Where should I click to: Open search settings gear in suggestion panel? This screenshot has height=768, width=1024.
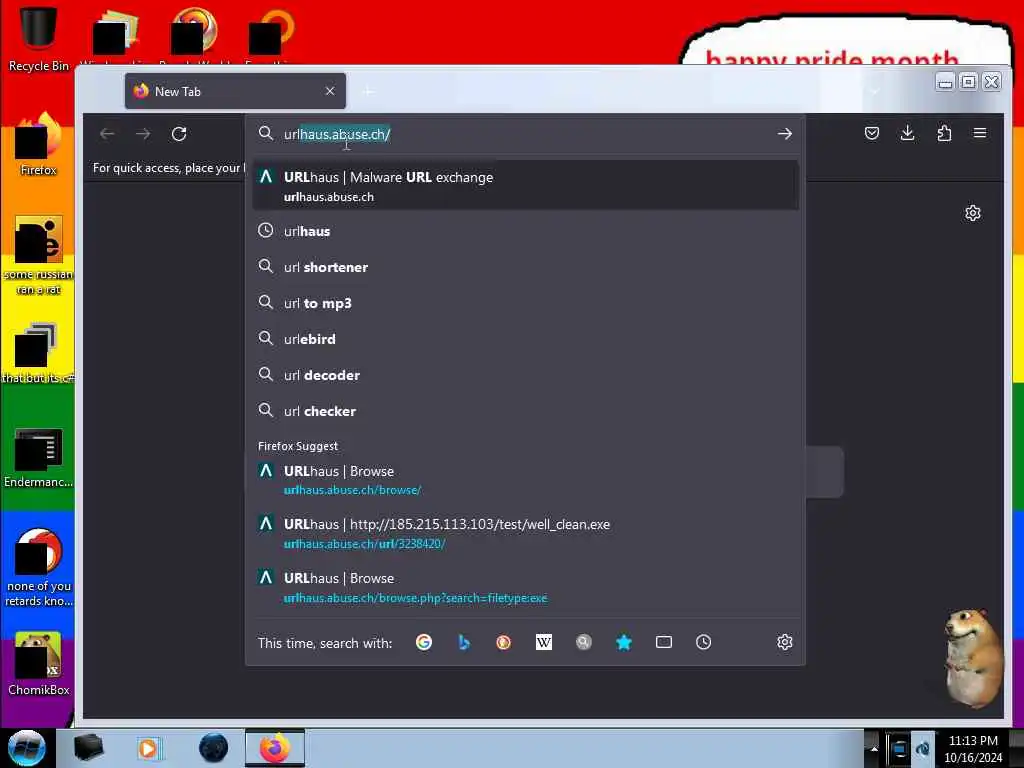pos(784,642)
